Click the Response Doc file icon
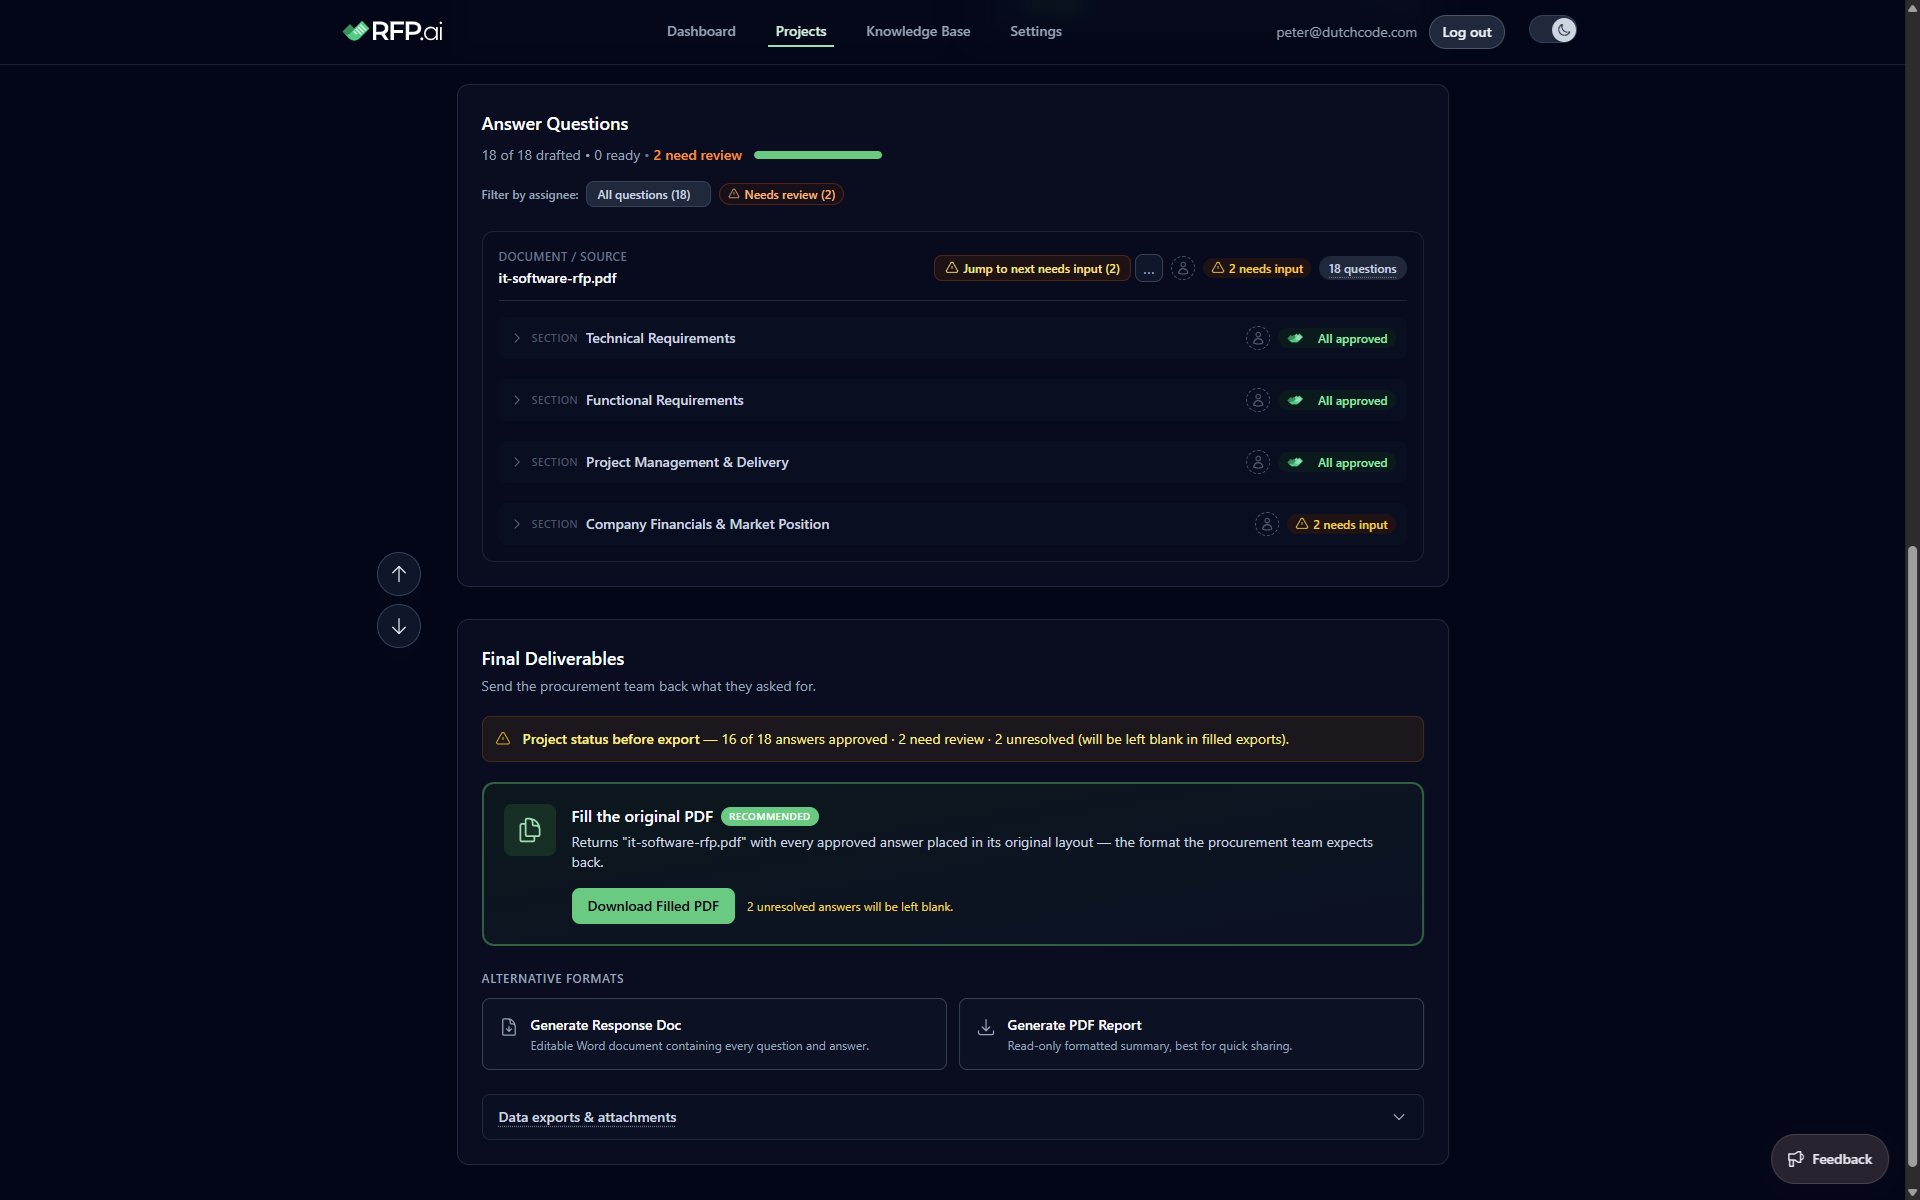1920x1200 pixels. [509, 1027]
